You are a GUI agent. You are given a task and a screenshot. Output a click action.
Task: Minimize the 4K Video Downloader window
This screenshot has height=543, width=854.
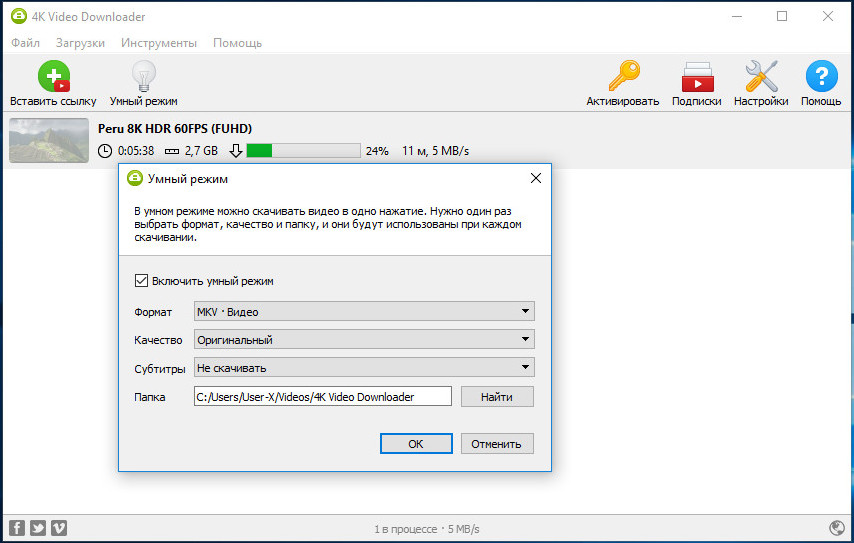point(737,16)
